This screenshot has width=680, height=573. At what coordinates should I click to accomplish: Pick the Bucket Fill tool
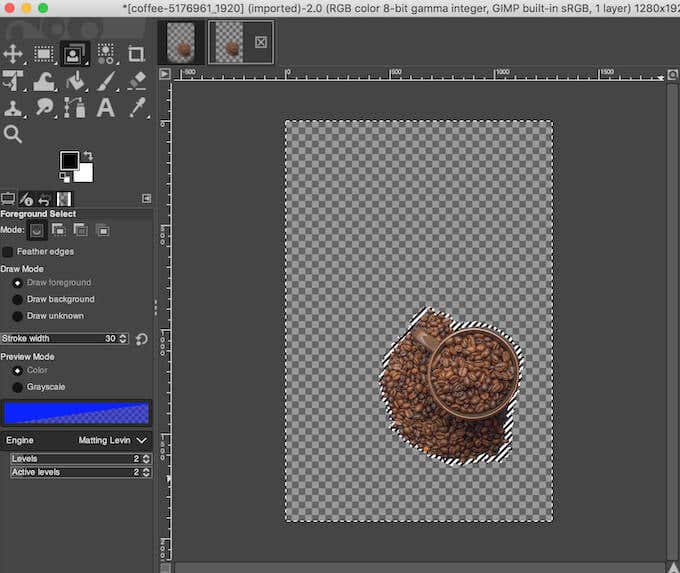coord(75,80)
